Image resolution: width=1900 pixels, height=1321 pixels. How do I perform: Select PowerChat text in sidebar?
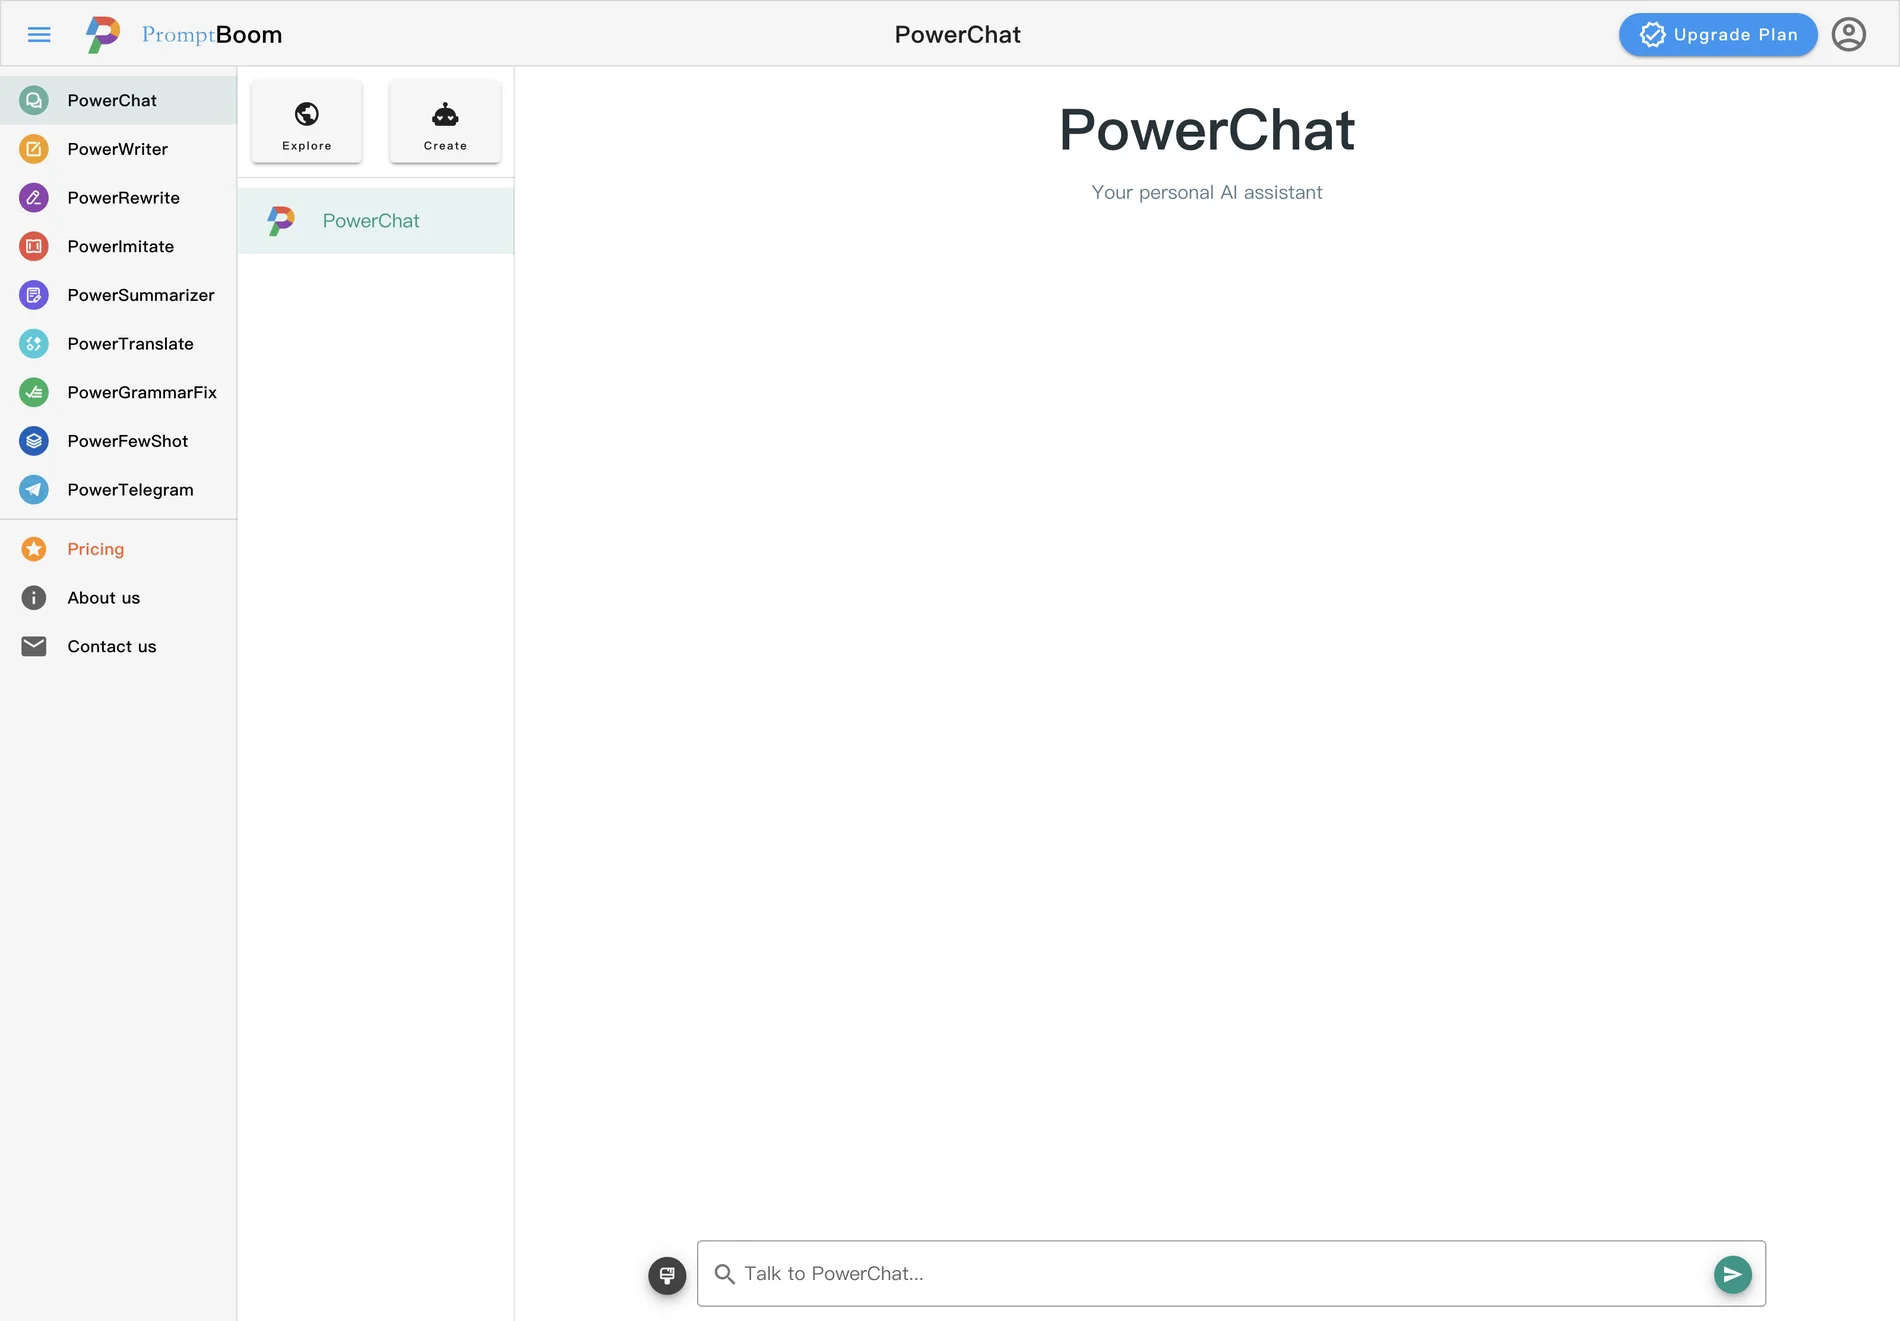(112, 100)
